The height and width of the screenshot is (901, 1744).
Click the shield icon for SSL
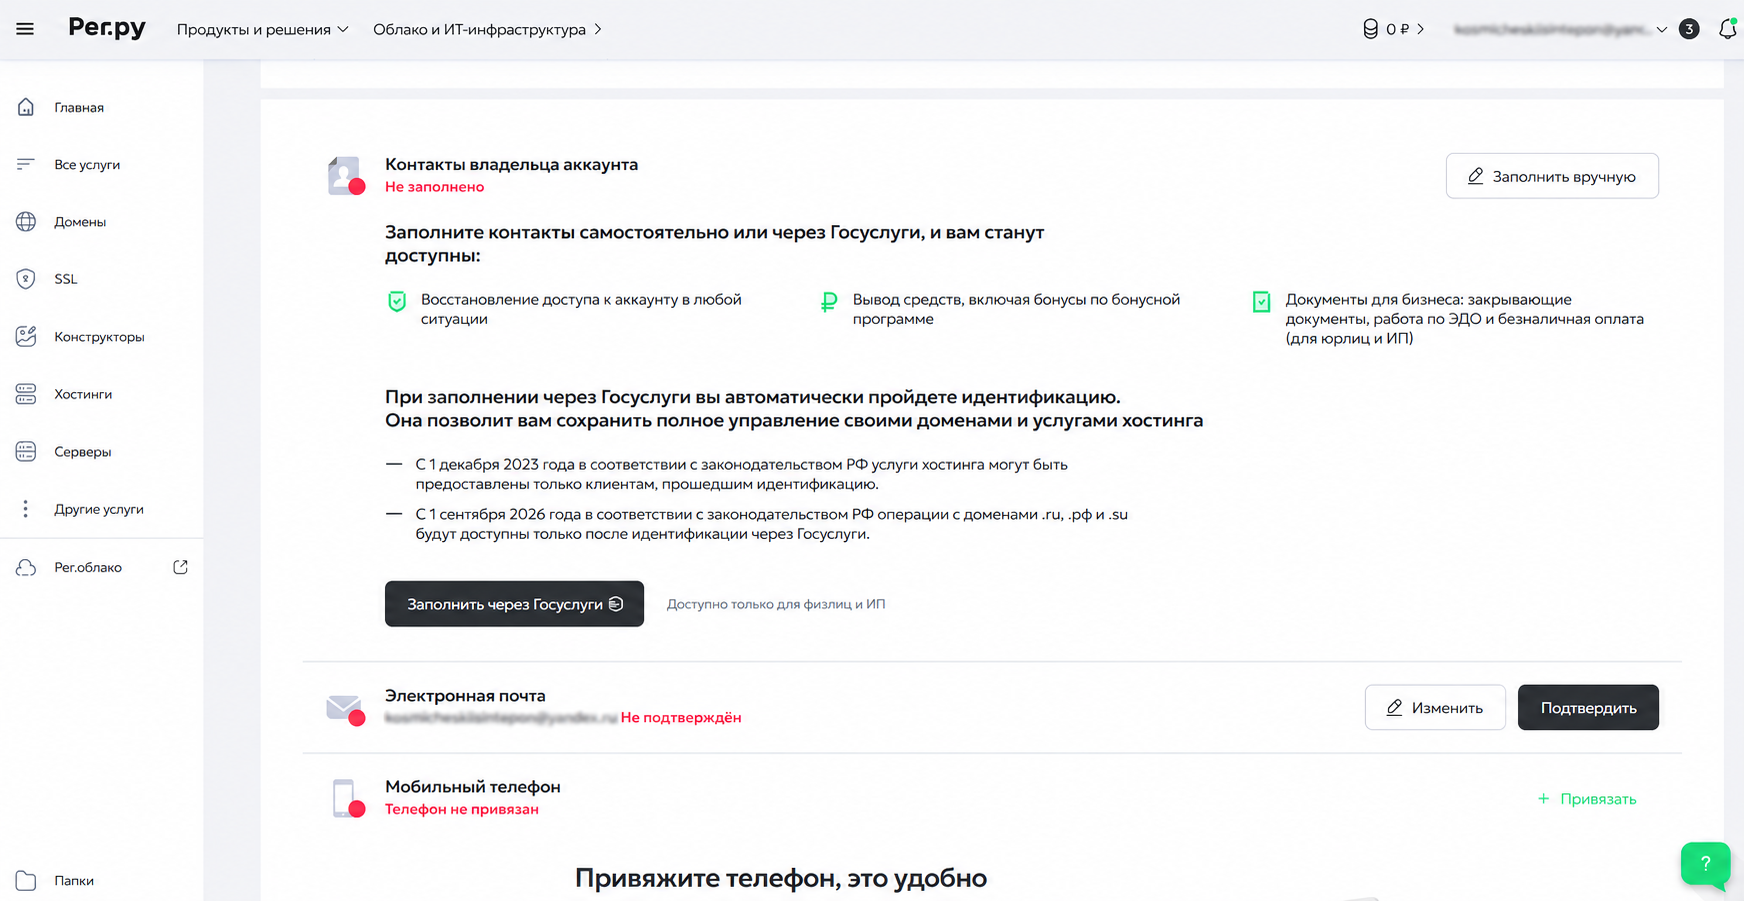(26, 279)
